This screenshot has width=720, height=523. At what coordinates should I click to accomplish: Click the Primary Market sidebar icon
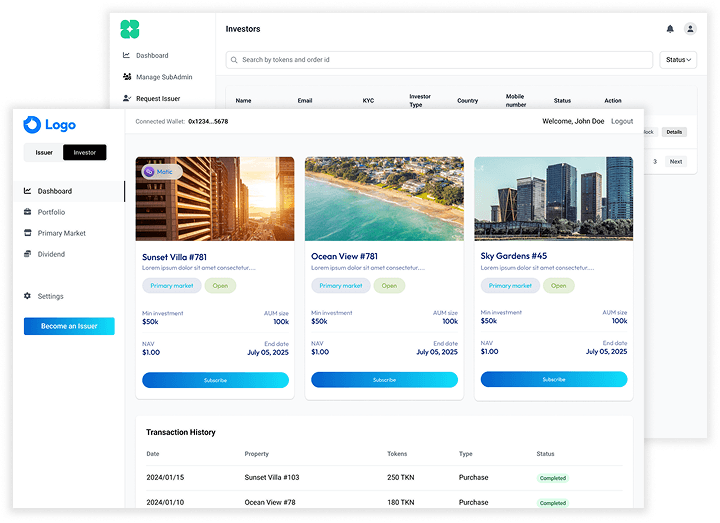tap(28, 233)
